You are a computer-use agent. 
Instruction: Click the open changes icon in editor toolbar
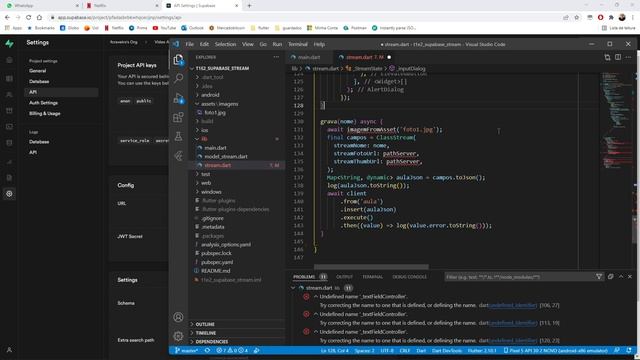[x=607, y=57]
